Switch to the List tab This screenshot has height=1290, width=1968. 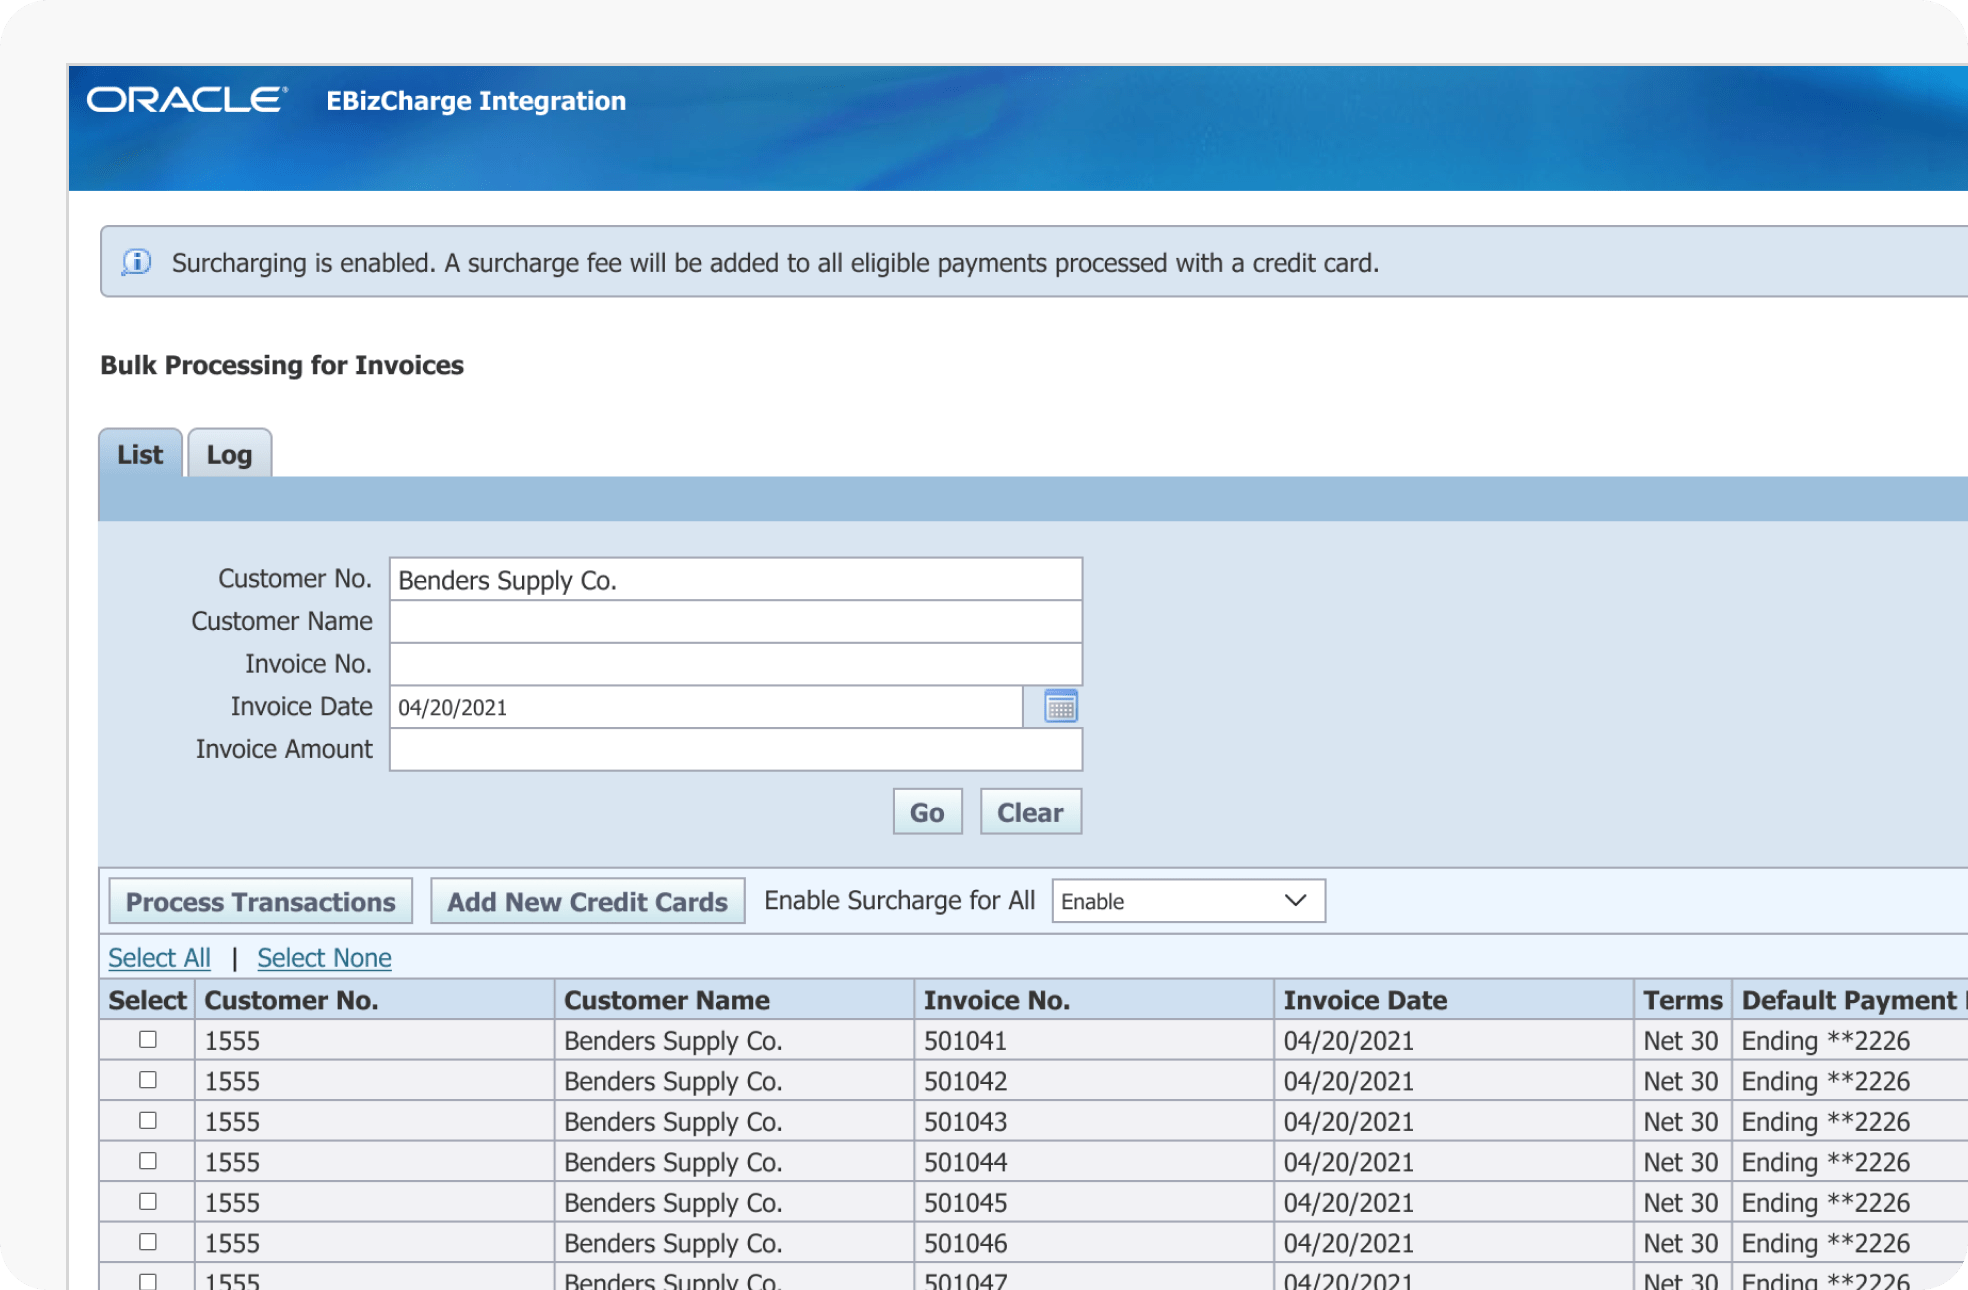coord(140,454)
